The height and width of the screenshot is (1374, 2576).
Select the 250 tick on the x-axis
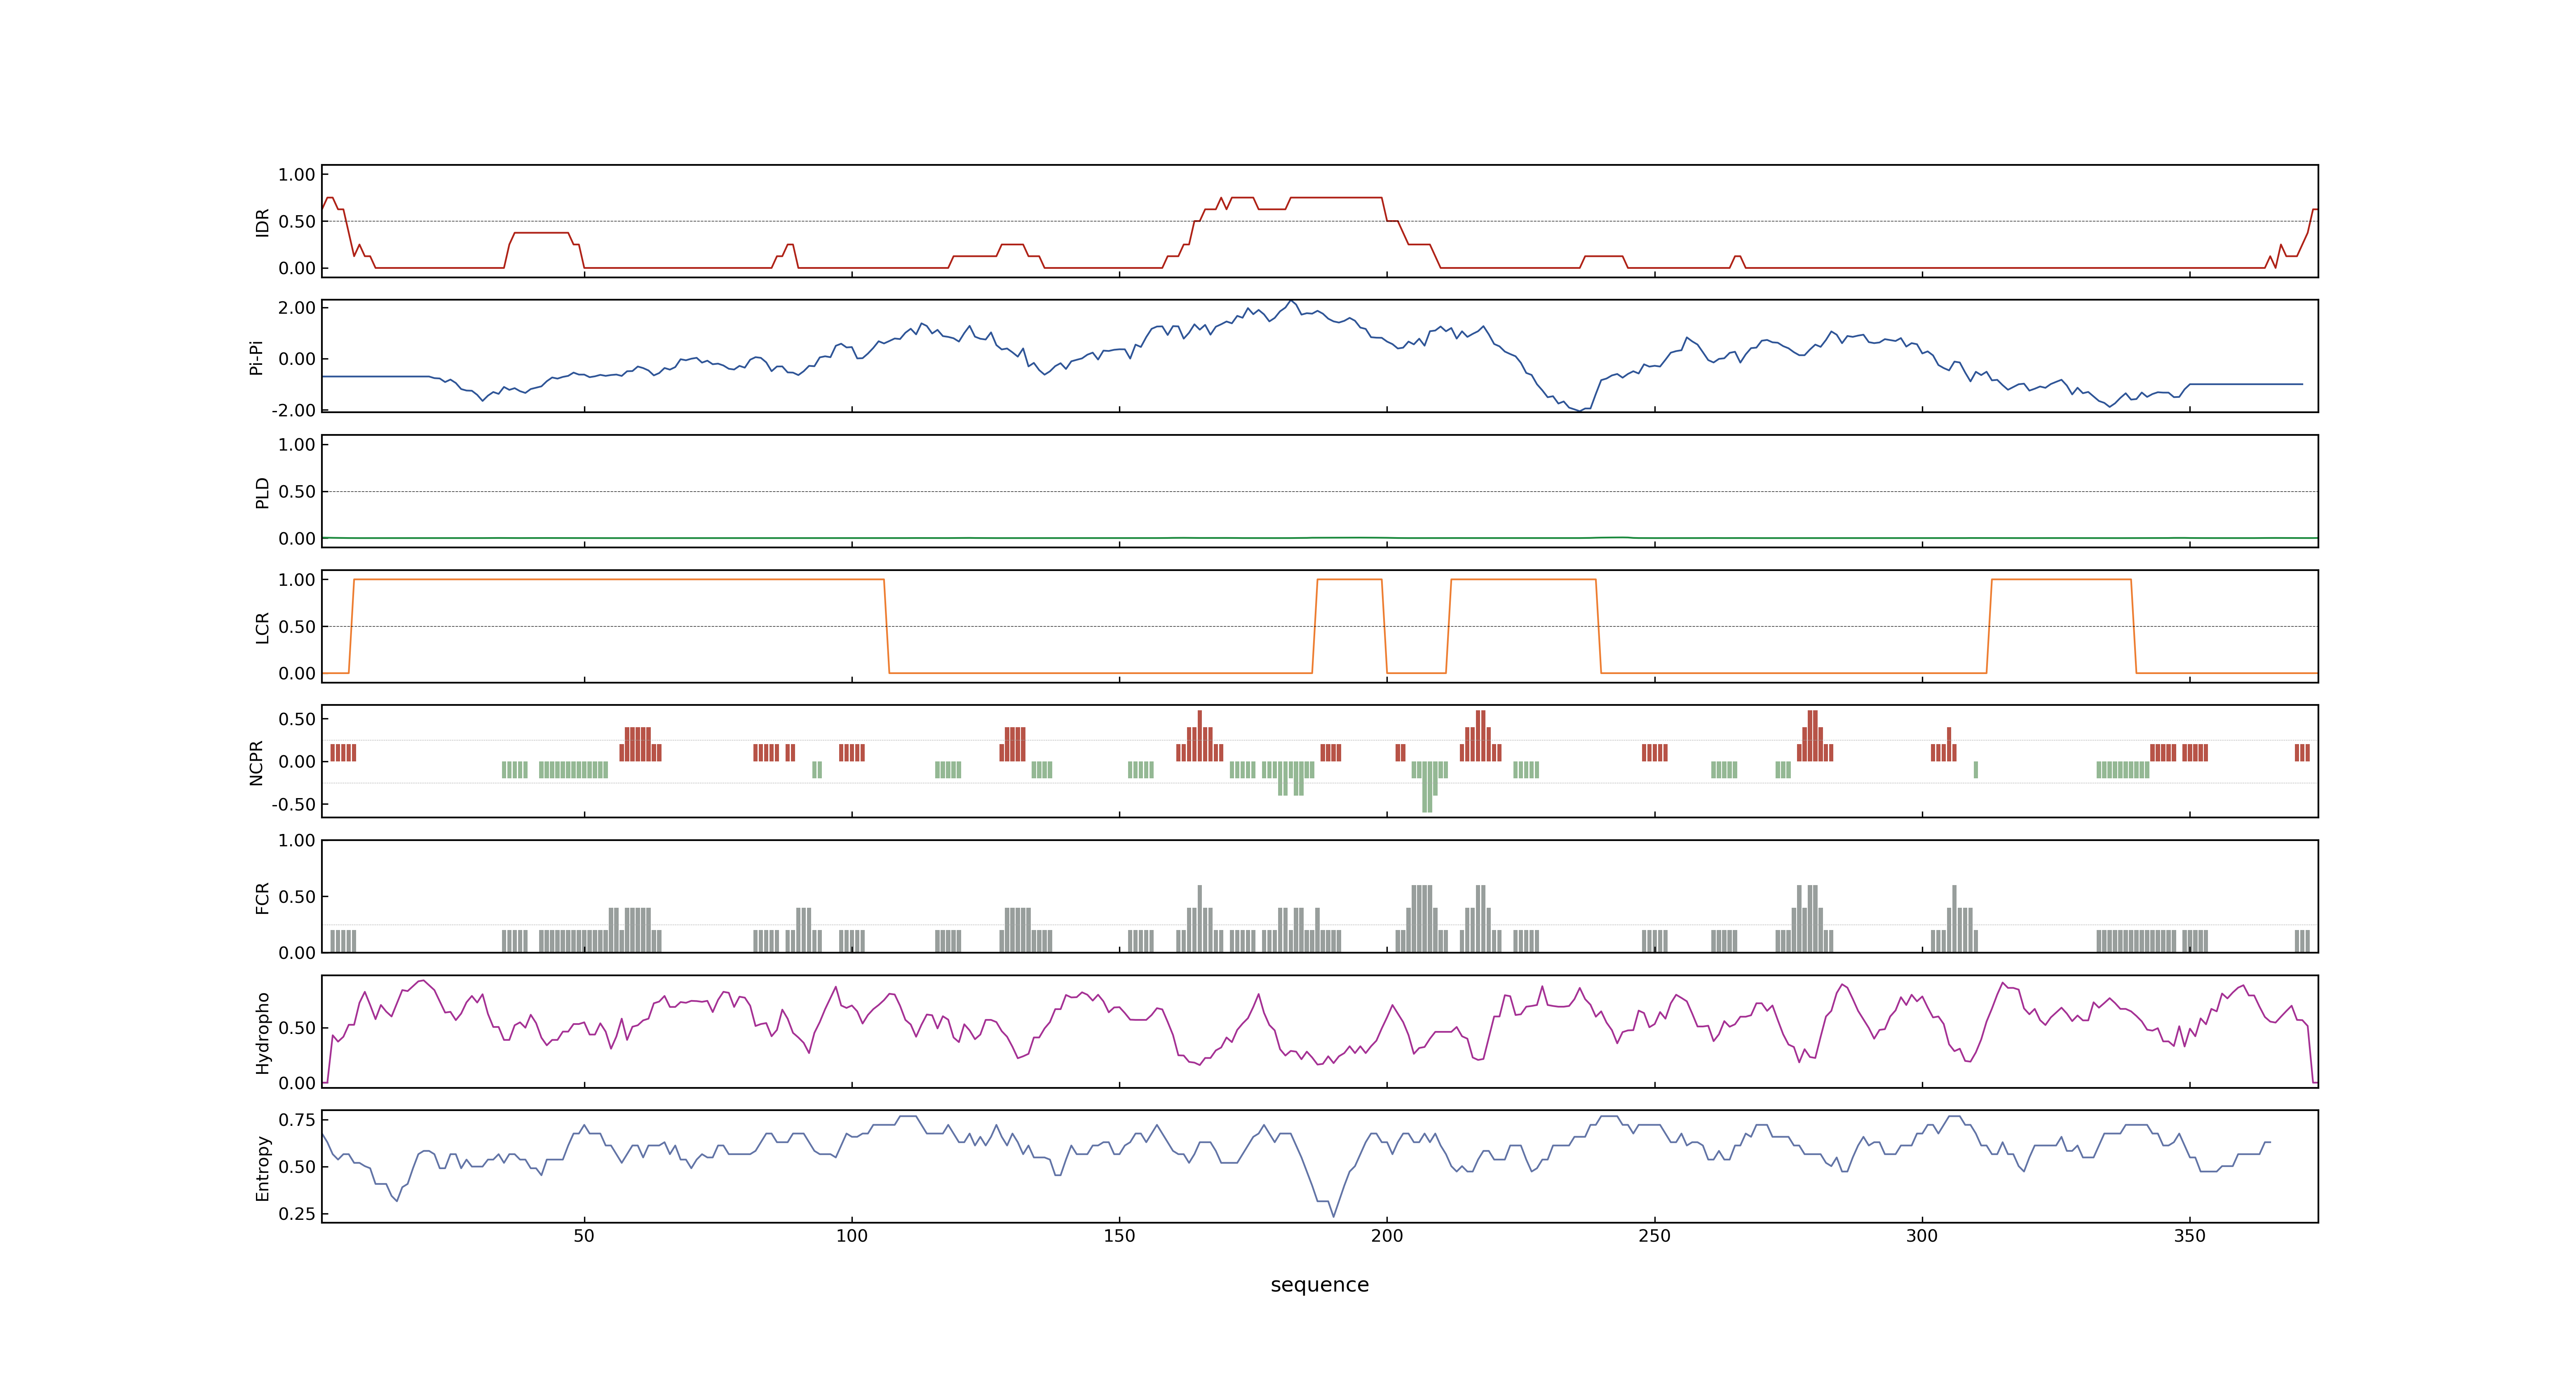pyautogui.click(x=1654, y=1236)
